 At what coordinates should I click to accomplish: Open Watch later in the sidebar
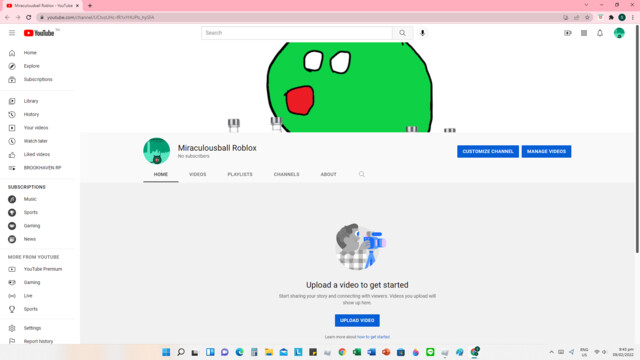[x=36, y=141]
